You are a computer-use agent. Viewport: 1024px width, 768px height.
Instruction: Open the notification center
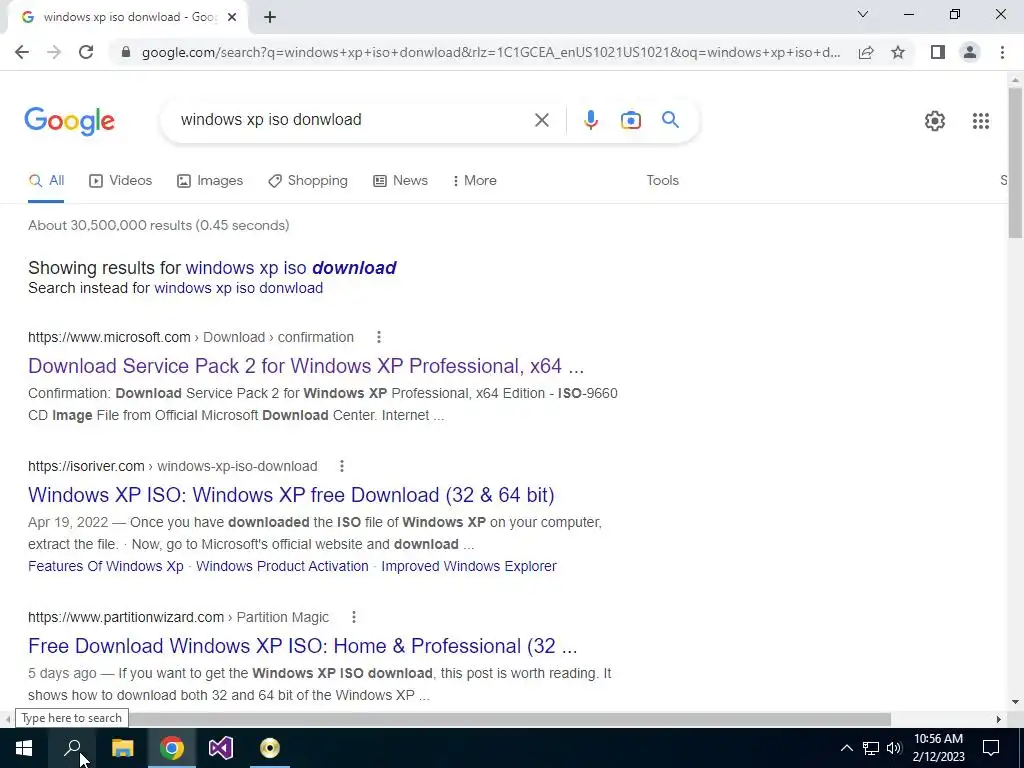point(991,748)
